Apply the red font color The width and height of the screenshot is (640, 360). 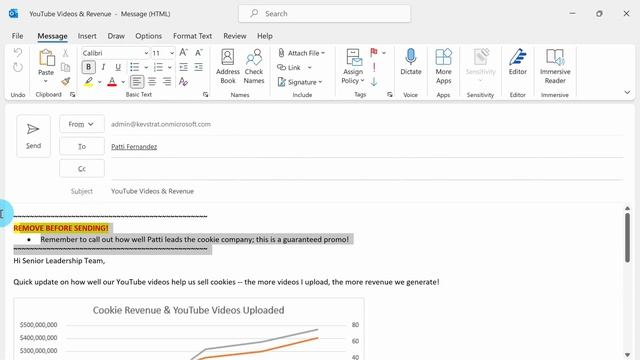pos(112,82)
